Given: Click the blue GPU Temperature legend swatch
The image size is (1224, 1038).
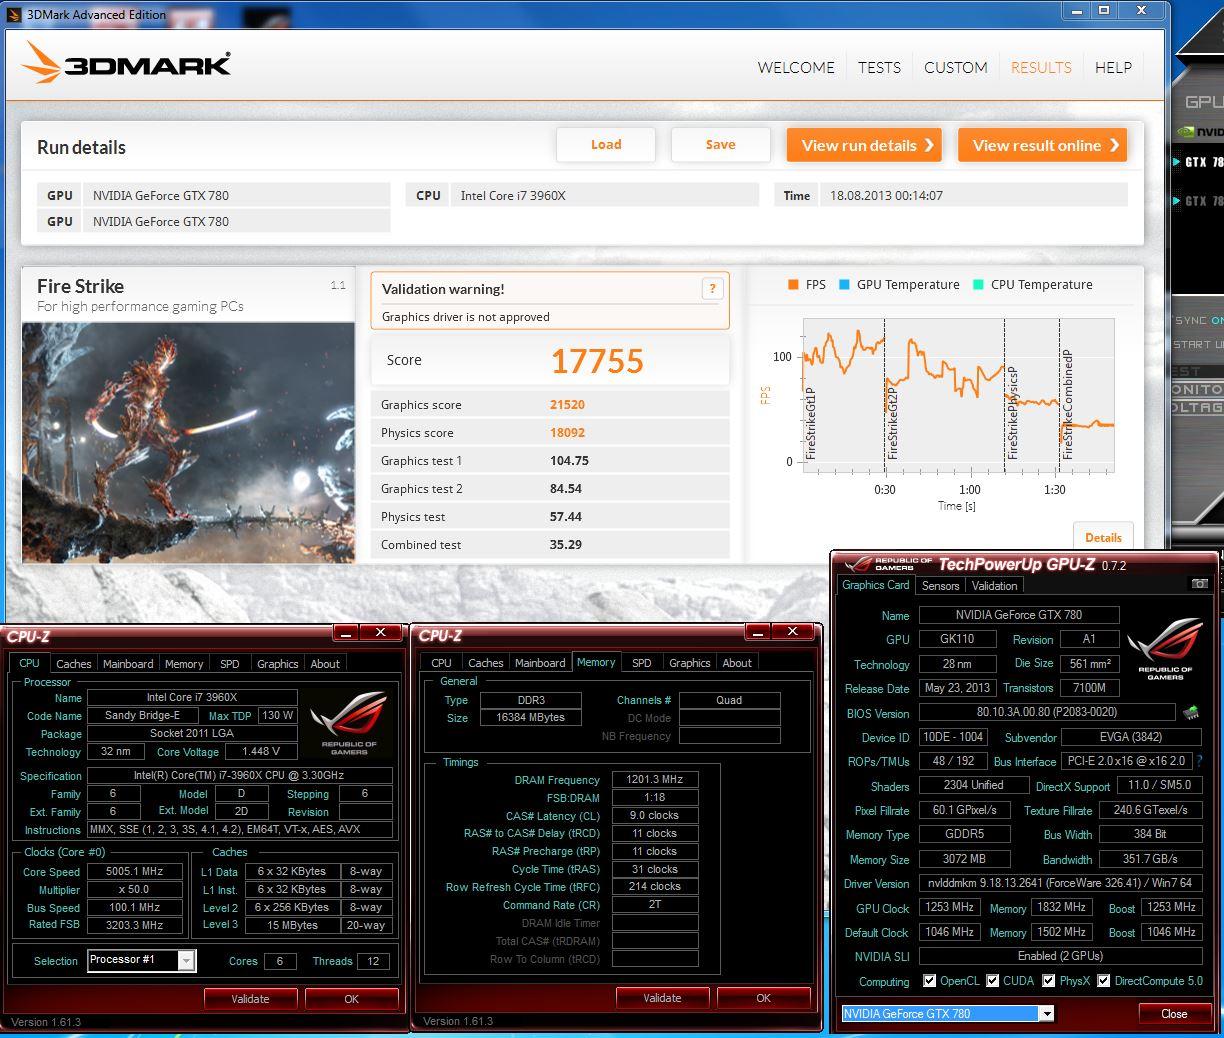Looking at the screenshot, I should tap(844, 285).
